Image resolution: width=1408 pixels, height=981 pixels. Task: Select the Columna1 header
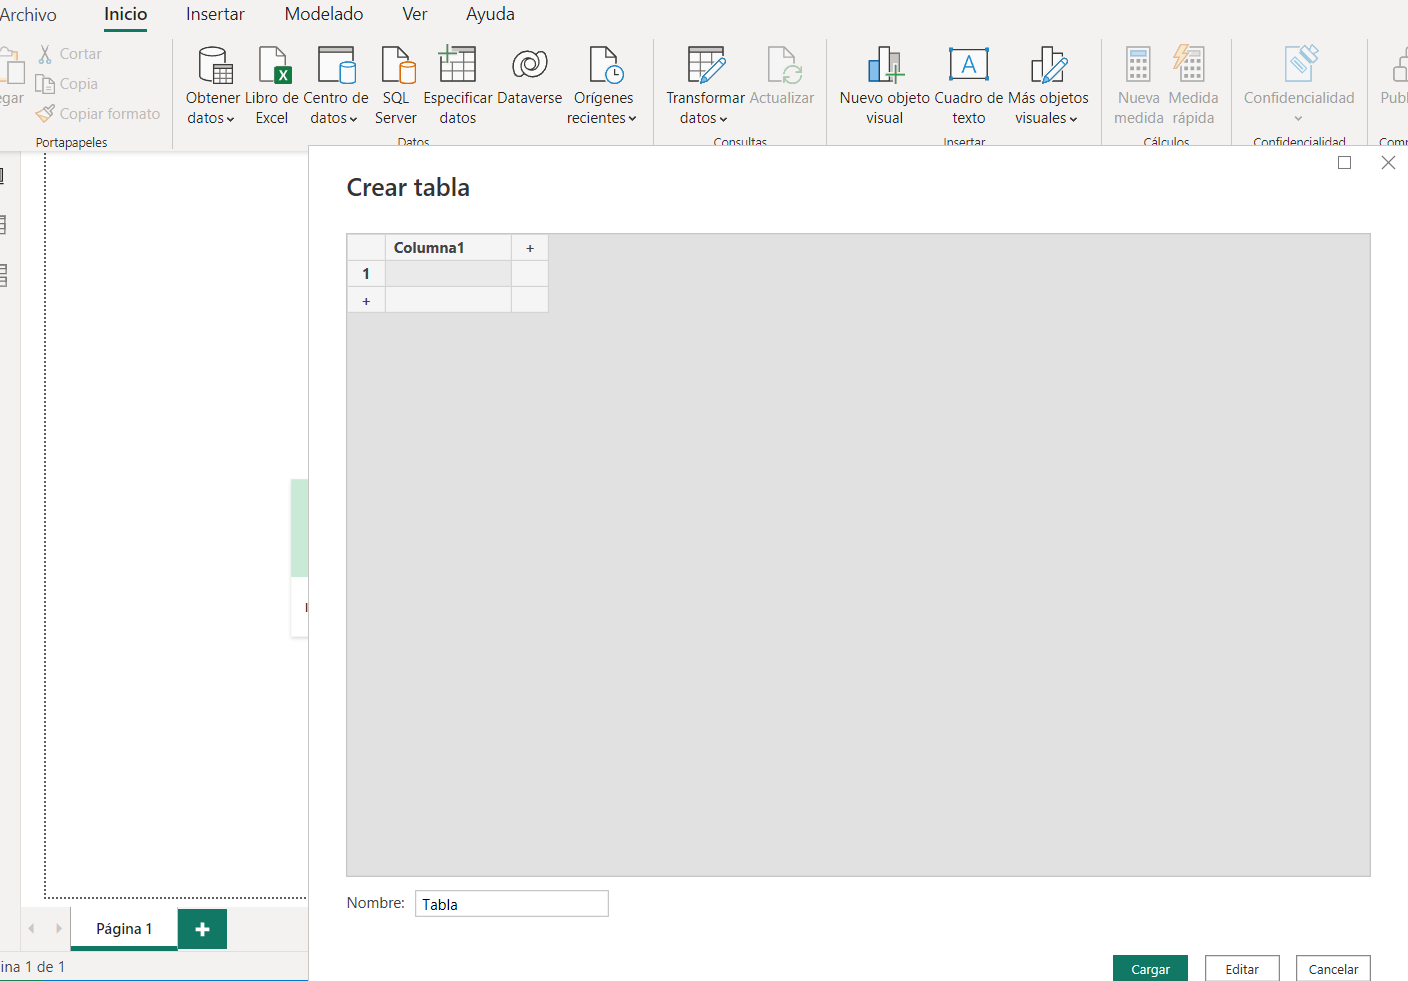click(x=448, y=248)
